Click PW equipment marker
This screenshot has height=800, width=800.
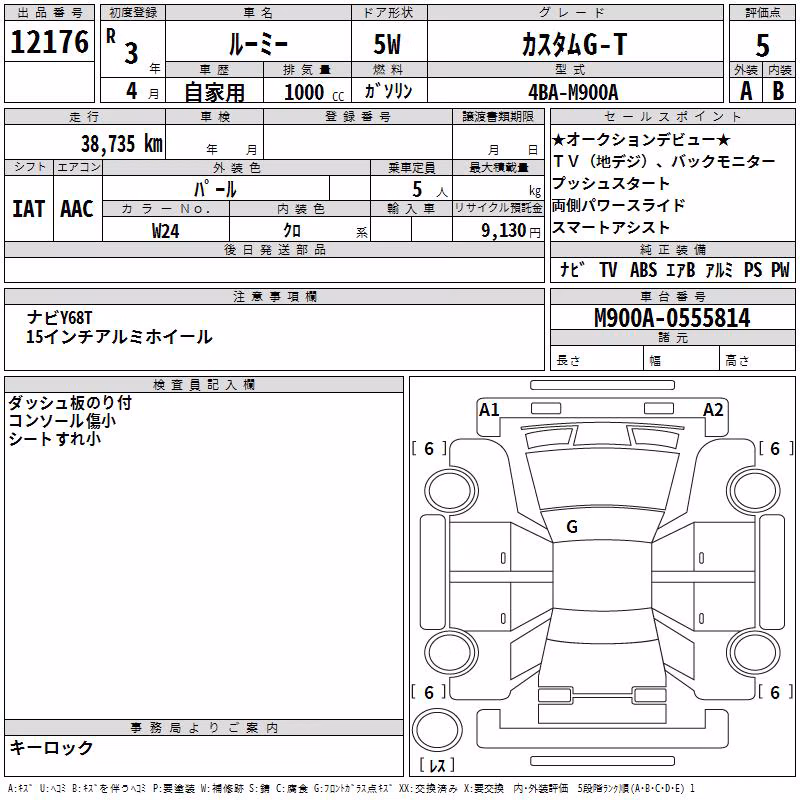780,269
